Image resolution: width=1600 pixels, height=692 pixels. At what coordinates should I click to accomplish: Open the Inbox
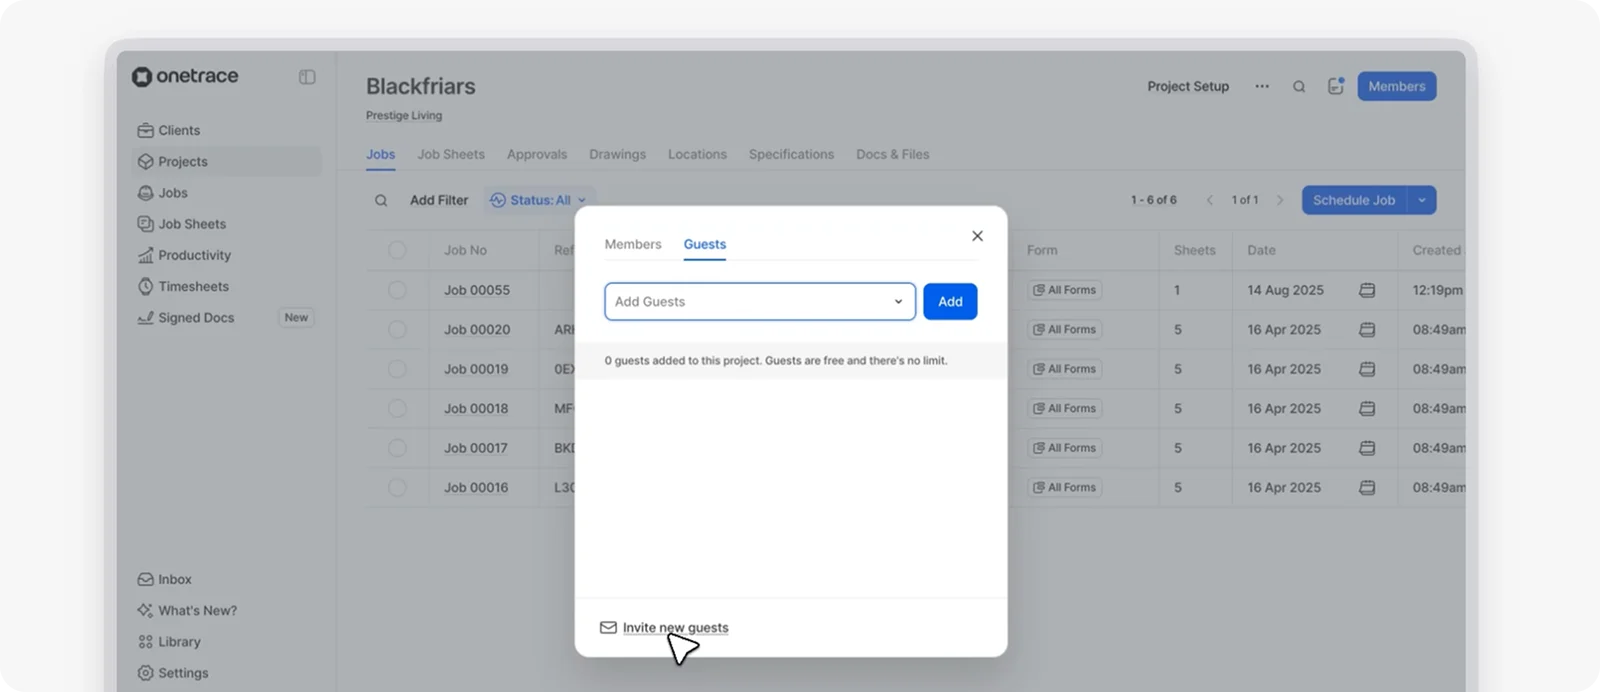pyautogui.click(x=164, y=579)
